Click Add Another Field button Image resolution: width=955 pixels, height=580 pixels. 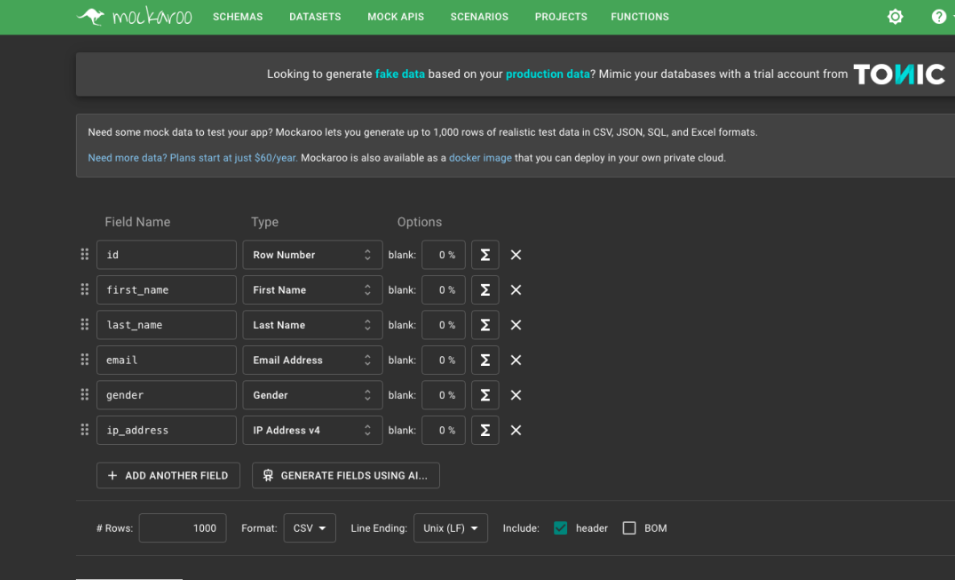point(168,475)
